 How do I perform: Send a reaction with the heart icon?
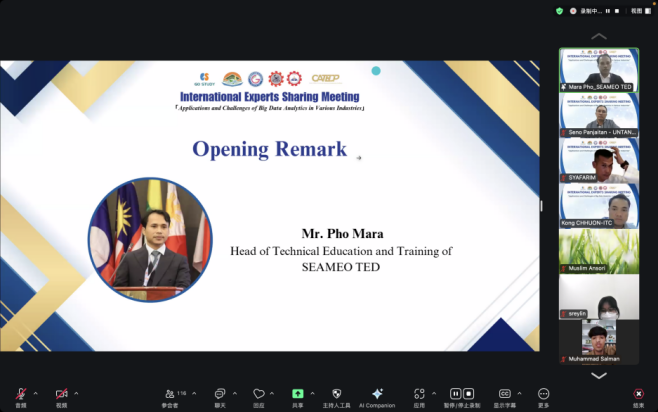point(258,394)
